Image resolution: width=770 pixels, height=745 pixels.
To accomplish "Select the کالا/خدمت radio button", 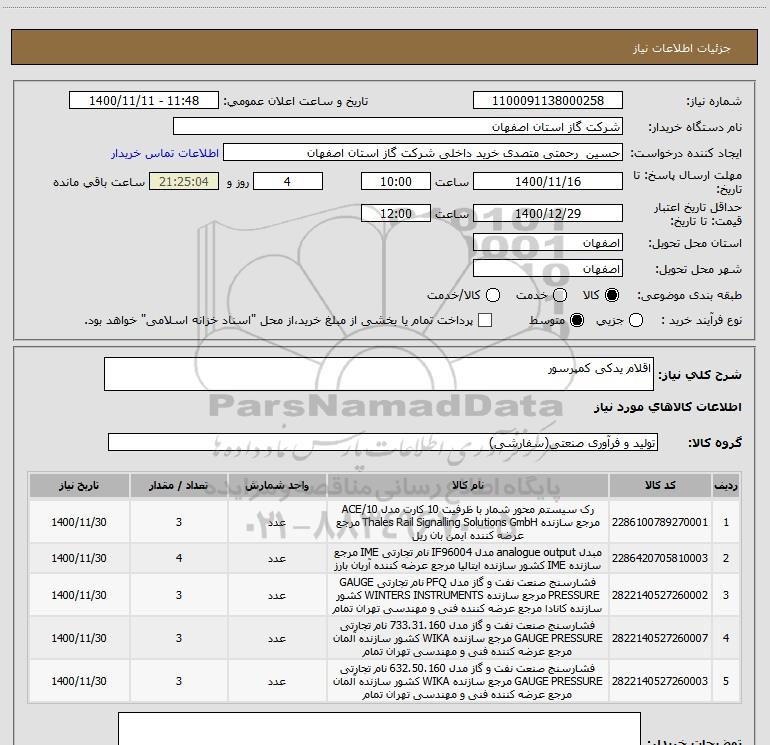I will [493, 295].
